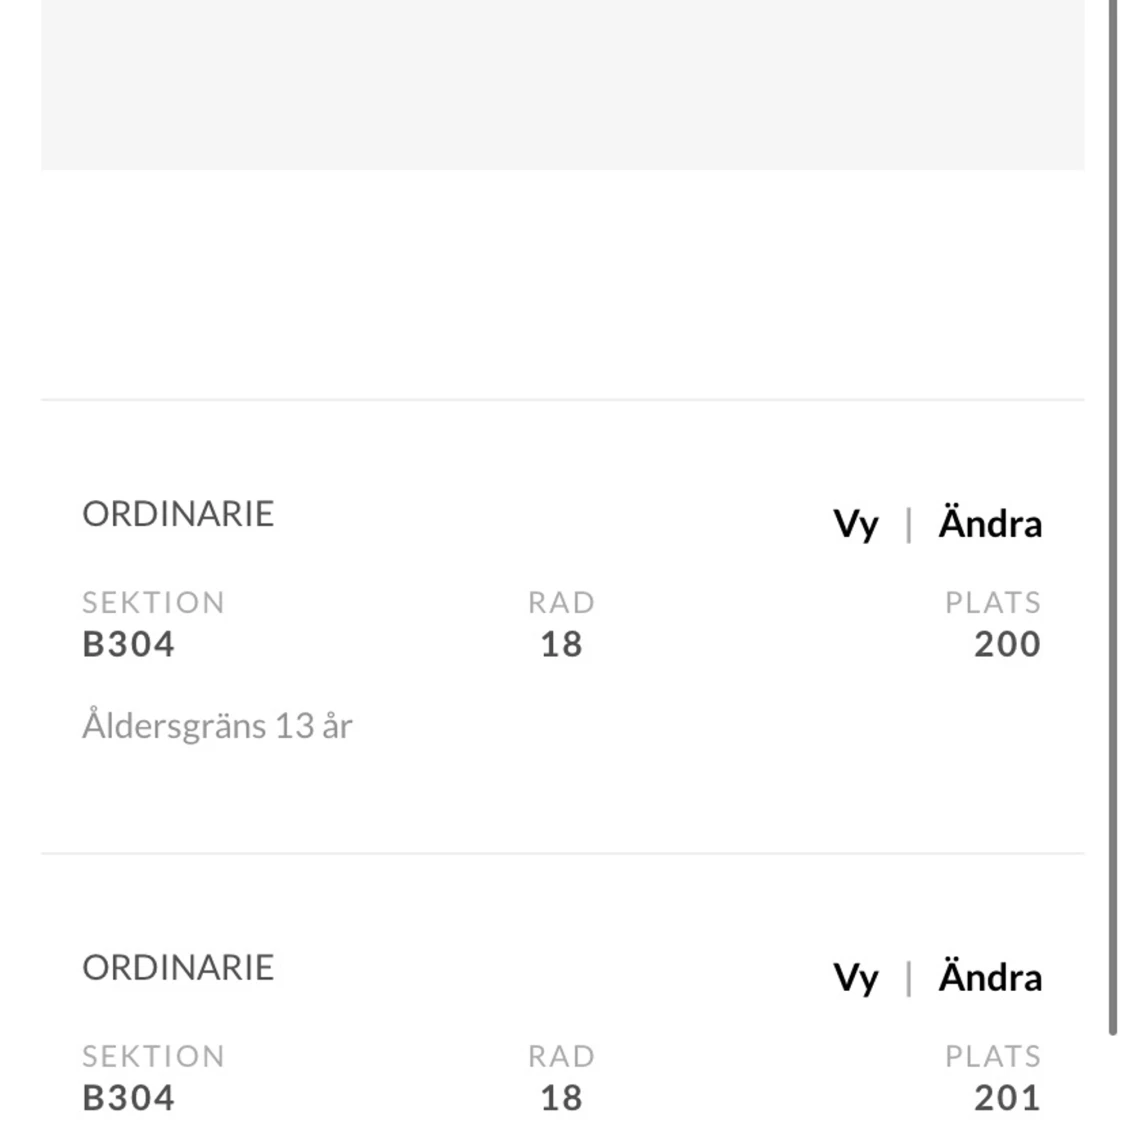Select the first ORDINARIE ticket heading
Viewport: 1125px width, 1126px height.
178,514
